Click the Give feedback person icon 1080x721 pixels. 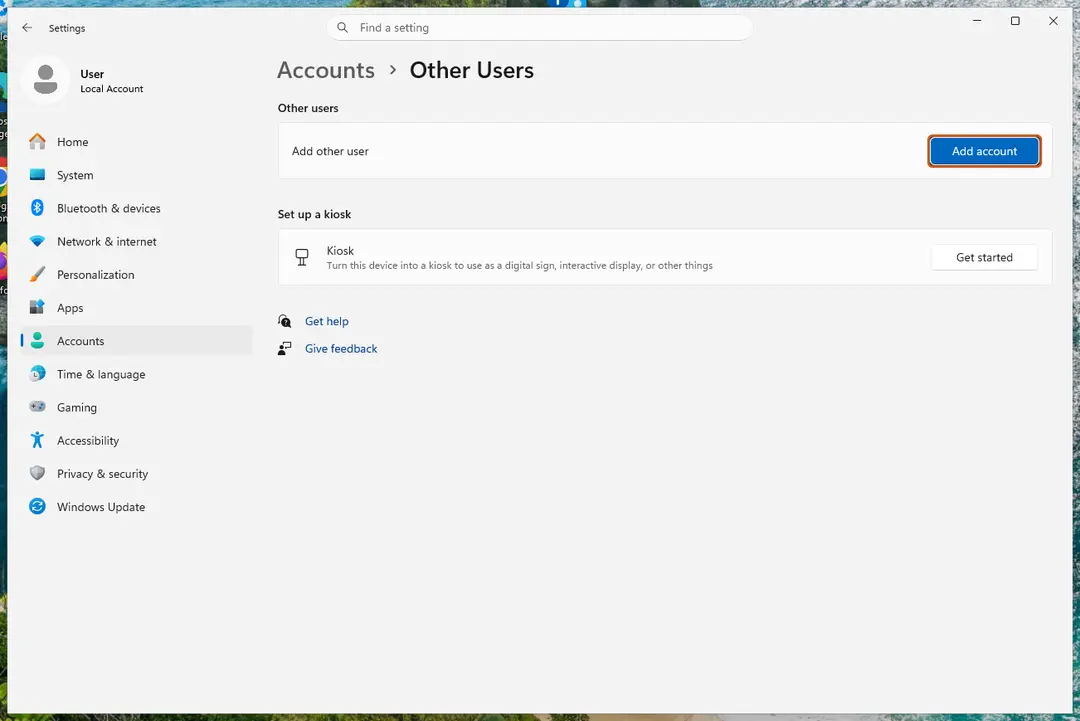[284, 348]
